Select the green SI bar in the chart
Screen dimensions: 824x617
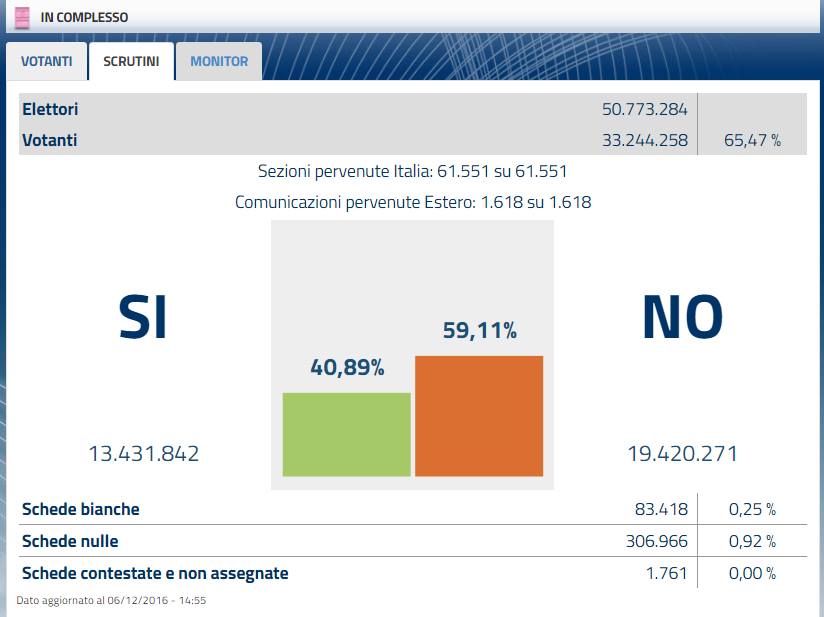pyautogui.click(x=345, y=435)
